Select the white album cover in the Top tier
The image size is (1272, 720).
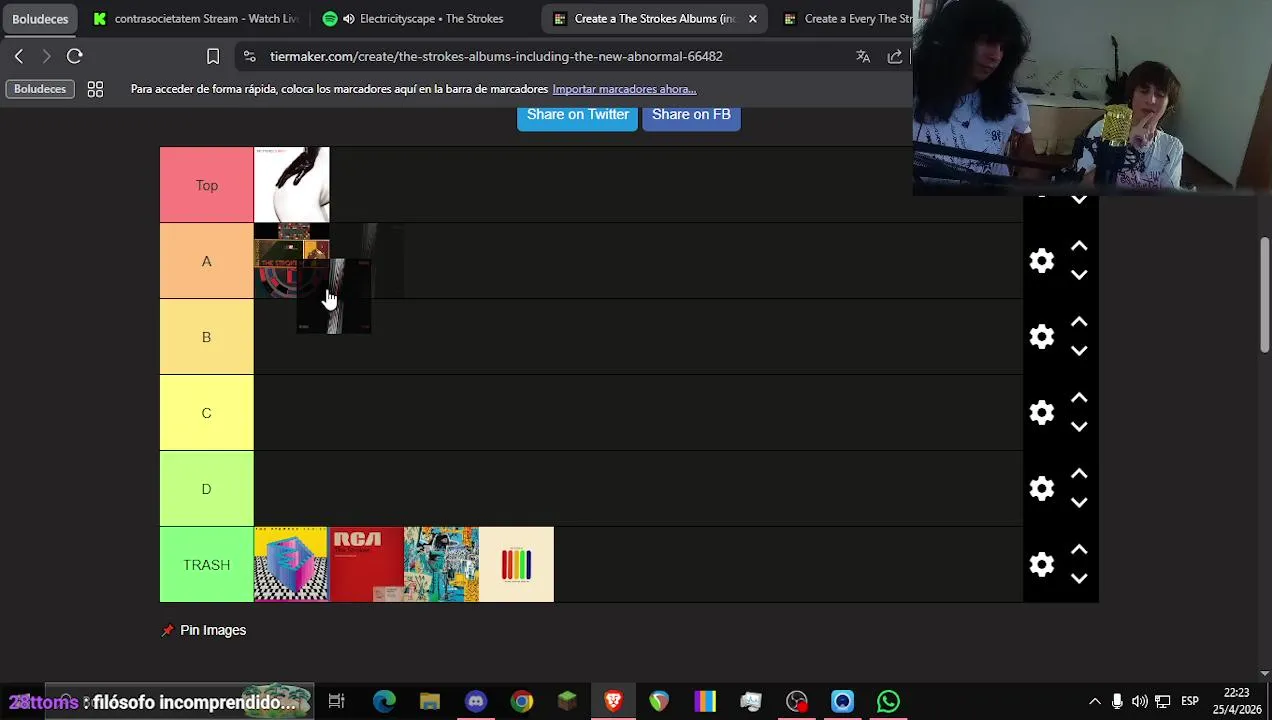click(x=292, y=185)
